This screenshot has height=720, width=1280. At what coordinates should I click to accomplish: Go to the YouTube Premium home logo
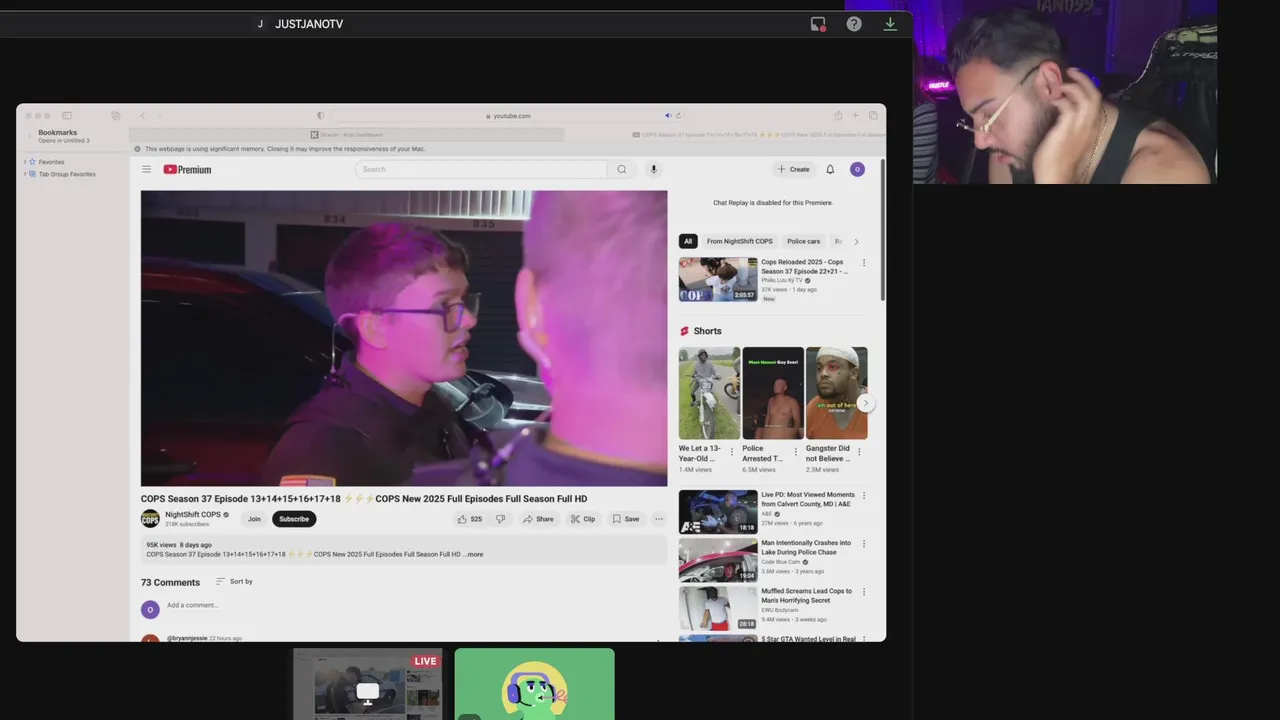pos(187,169)
